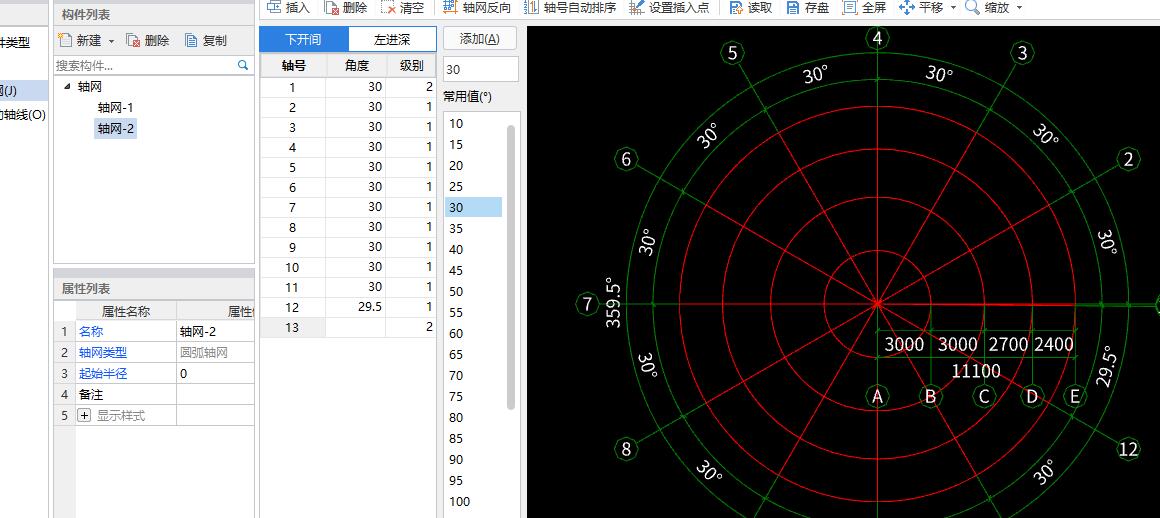Select 轴网-2 in the component tree
Viewport: 1160px width, 518px height.
115,129
